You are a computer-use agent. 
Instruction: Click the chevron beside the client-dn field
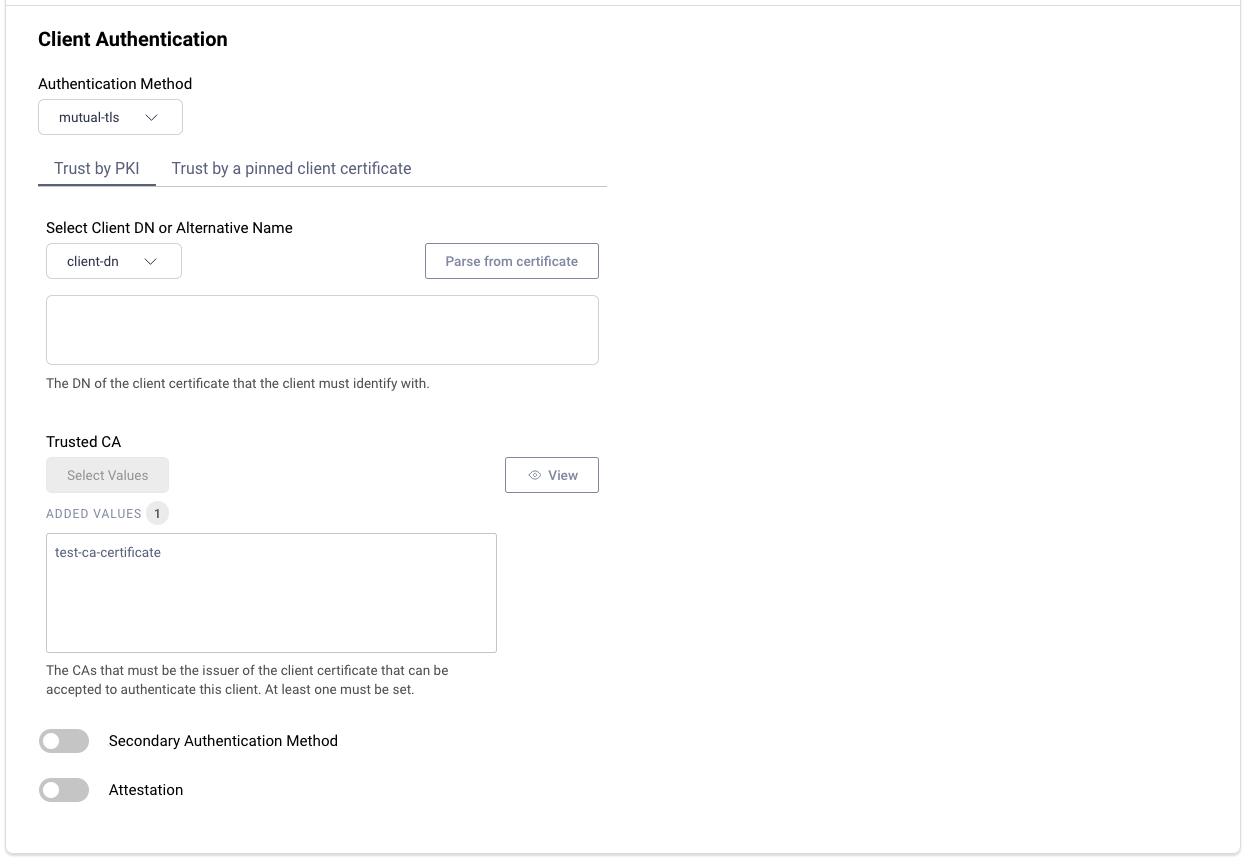(x=152, y=260)
